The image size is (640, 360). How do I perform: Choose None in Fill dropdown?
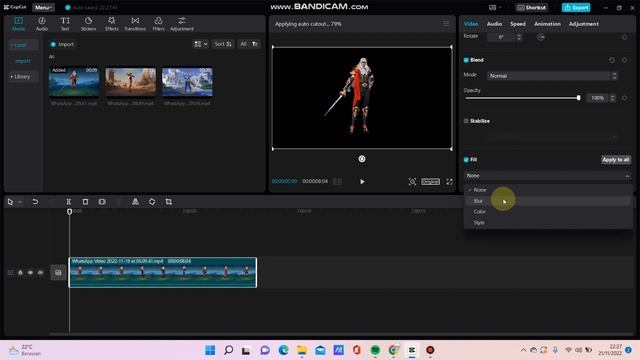click(548, 190)
